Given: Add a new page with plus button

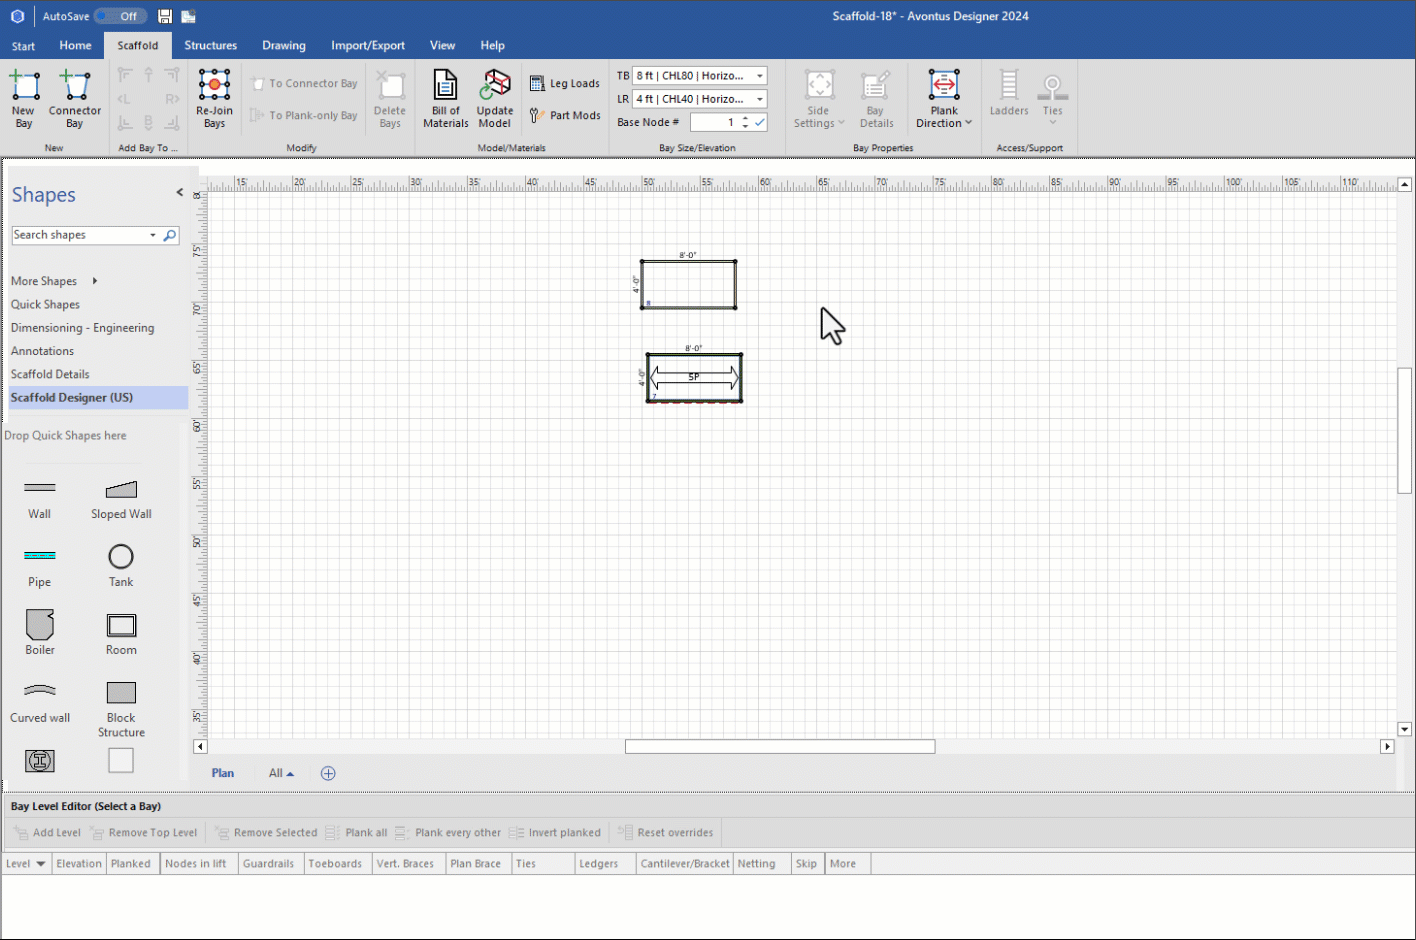Looking at the screenshot, I should [328, 773].
